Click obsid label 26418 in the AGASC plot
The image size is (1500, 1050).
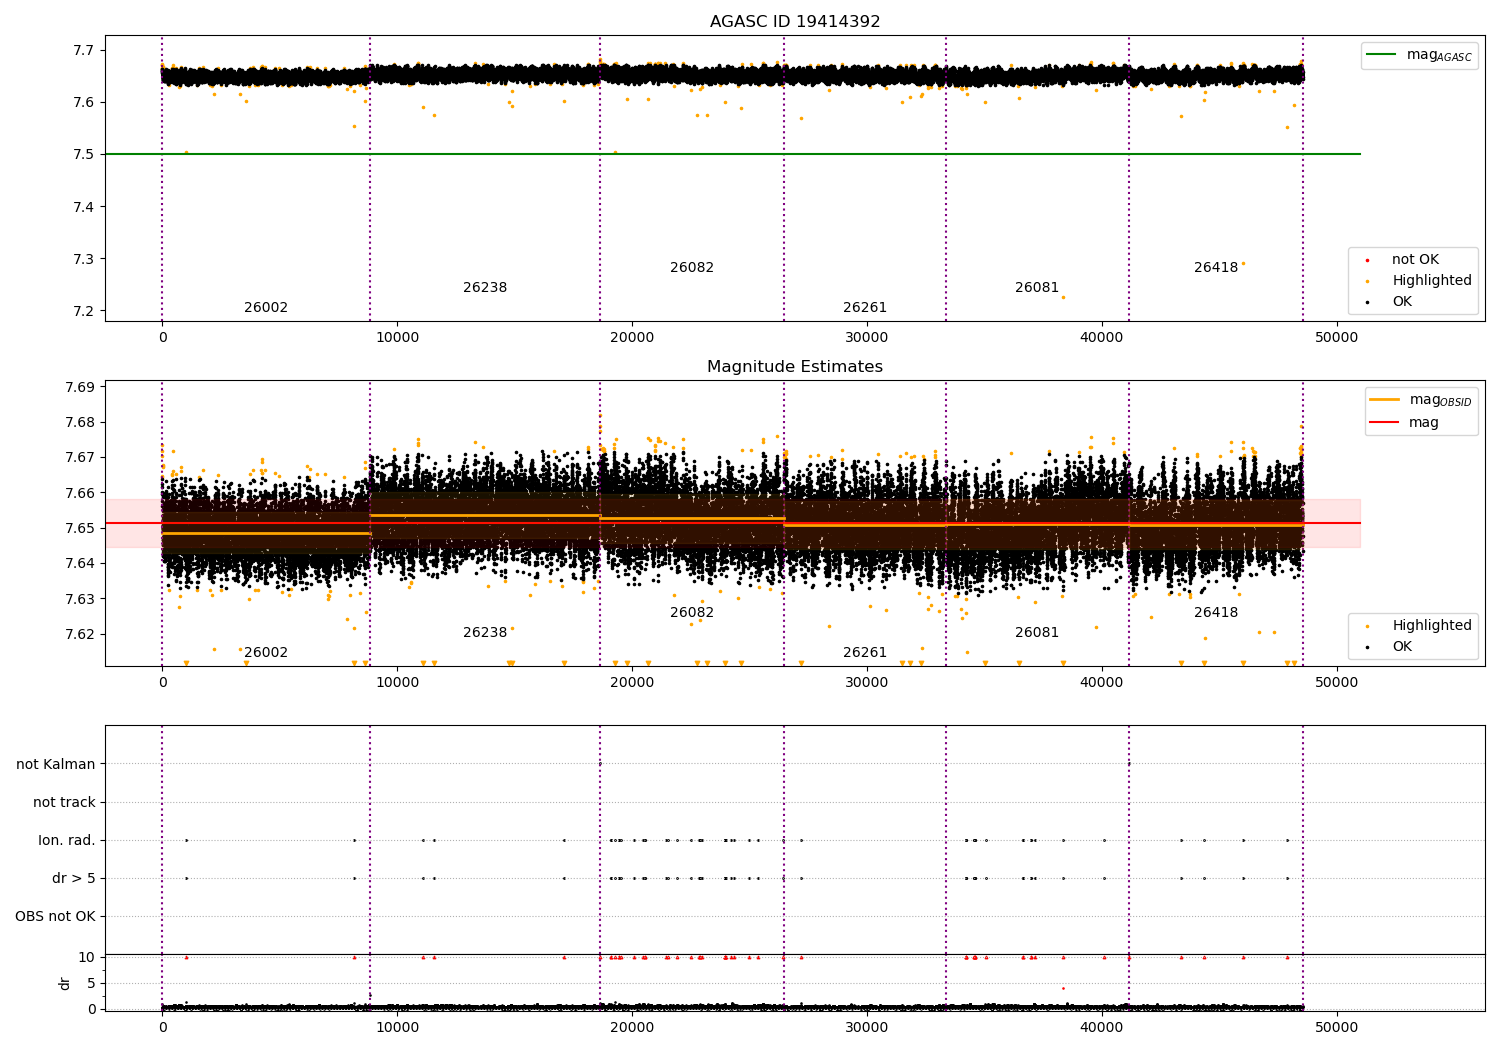tap(1216, 268)
